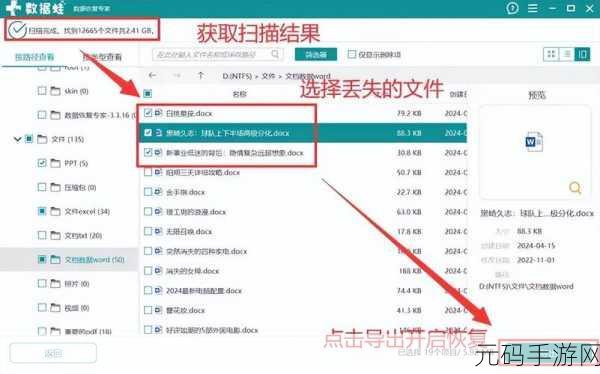Tick the 压缩包 (0) folder checkbox
Viewport: 600px width, 374px height.
tap(42, 187)
